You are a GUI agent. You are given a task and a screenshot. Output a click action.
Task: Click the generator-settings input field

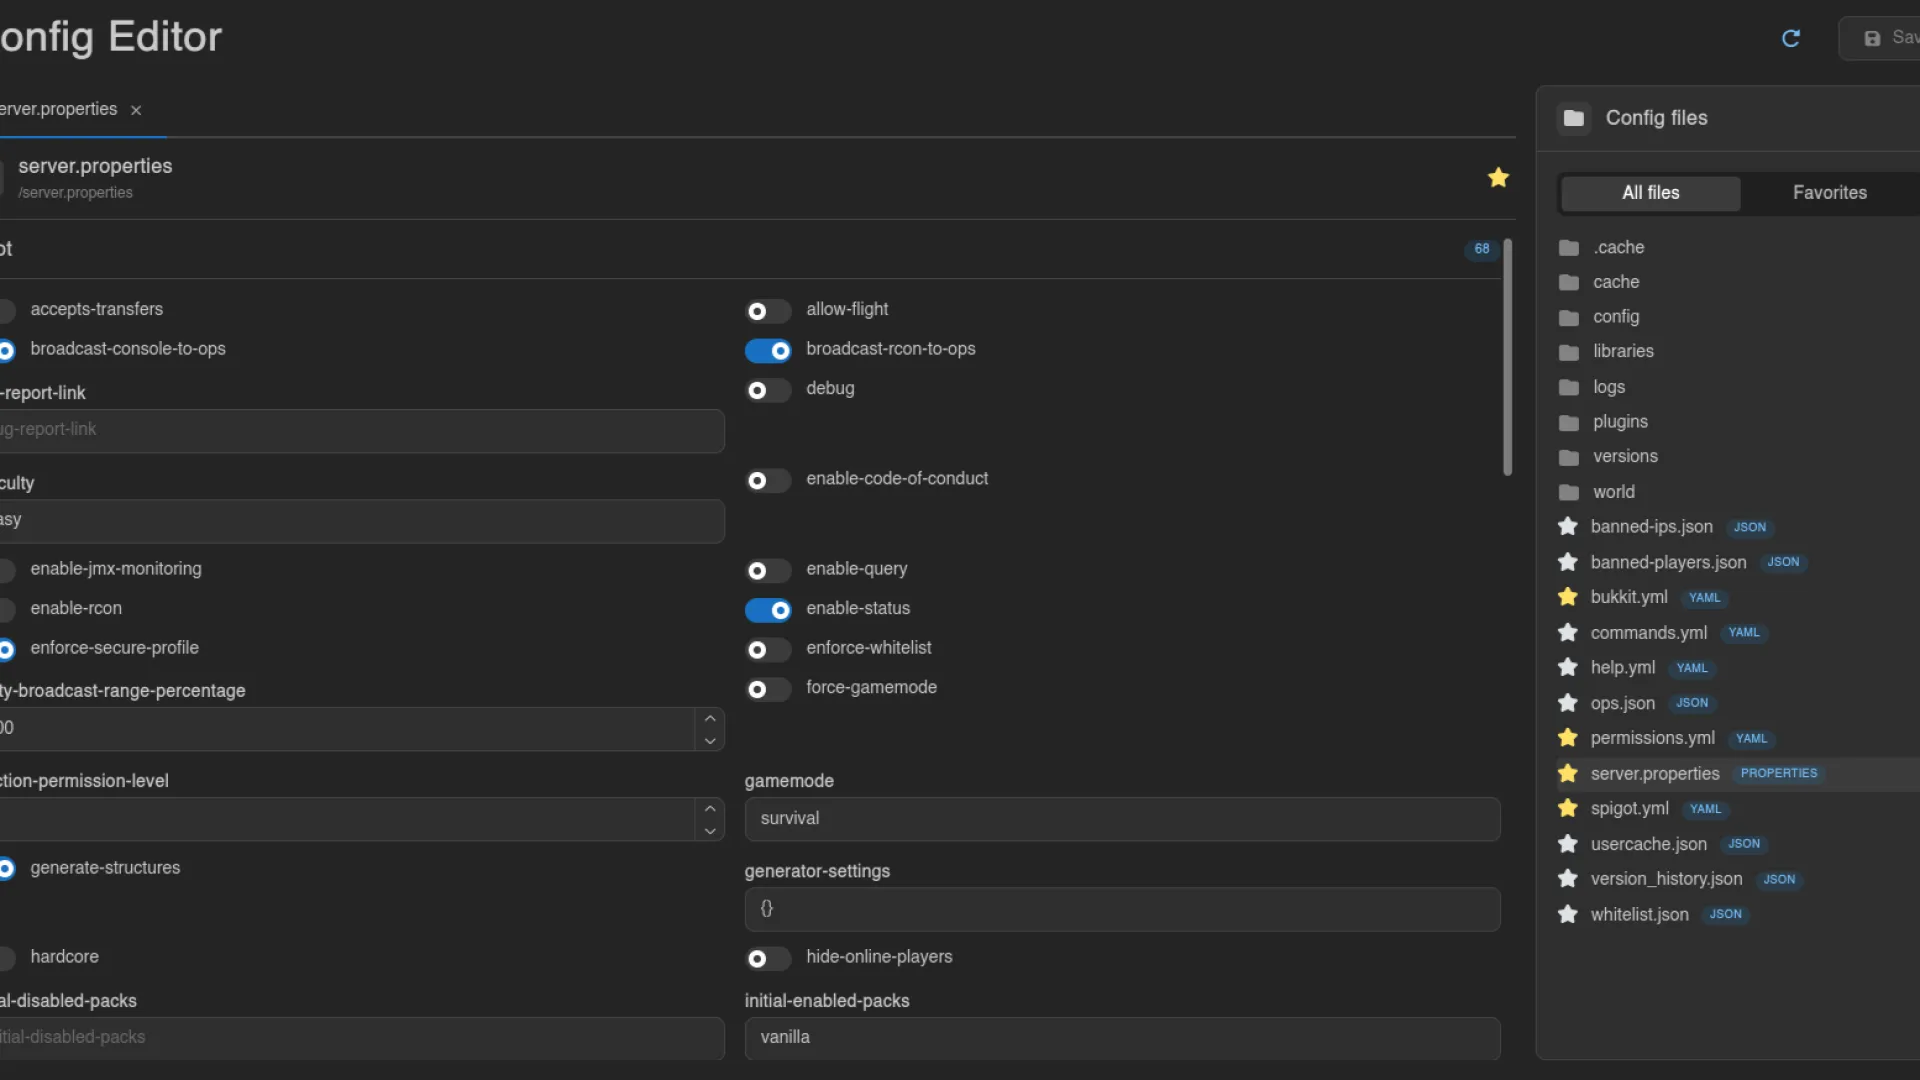(1122, 909)
